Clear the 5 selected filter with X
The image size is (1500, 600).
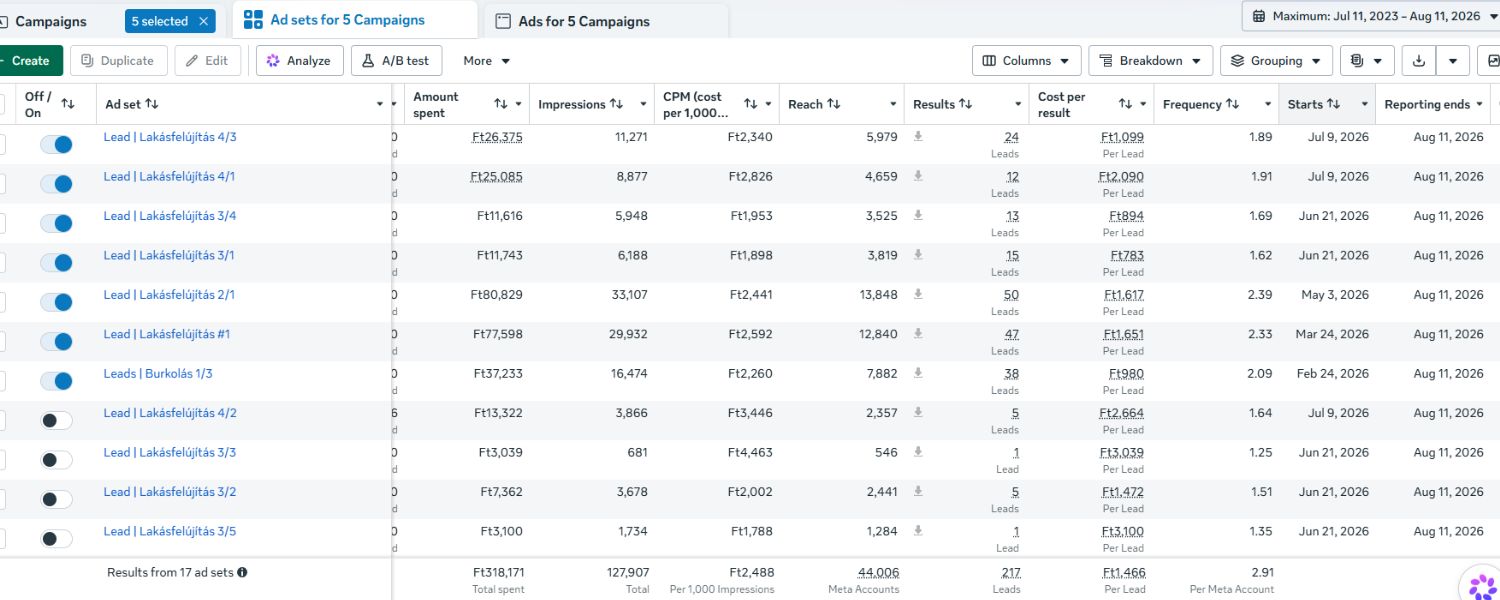(x=204, y=21)
